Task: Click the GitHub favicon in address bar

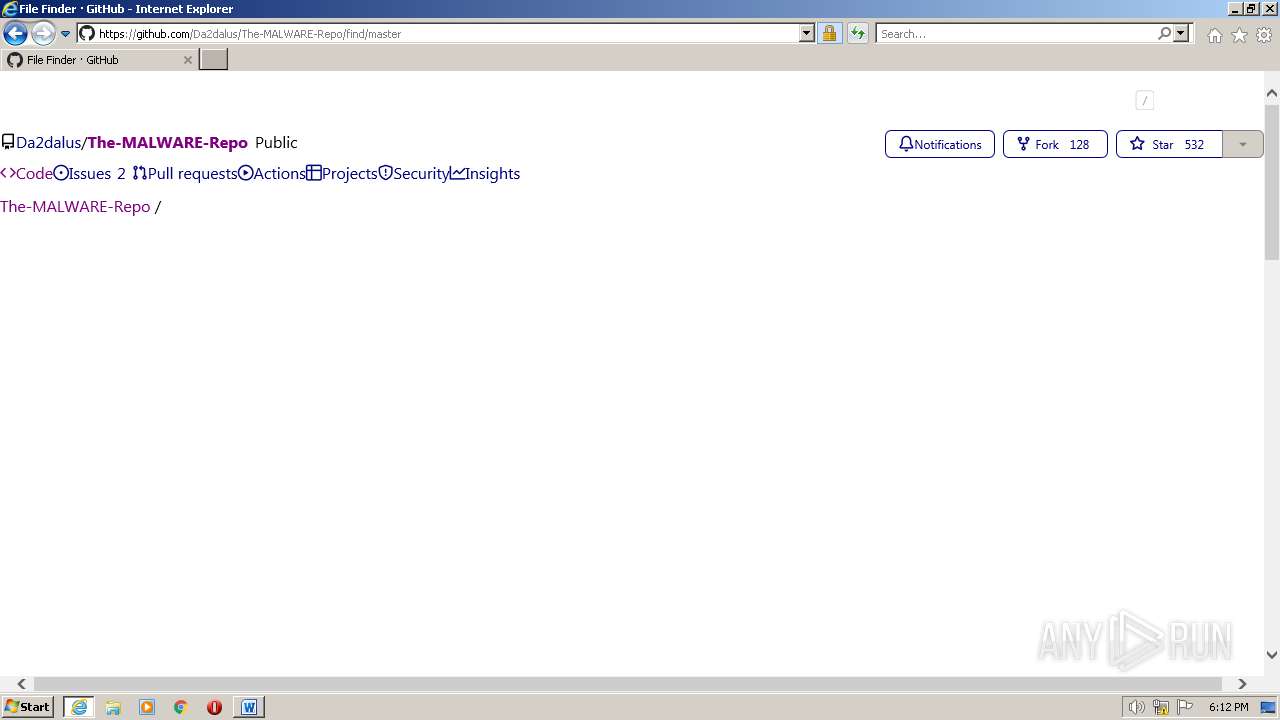Action: click(x=87, y=33)
